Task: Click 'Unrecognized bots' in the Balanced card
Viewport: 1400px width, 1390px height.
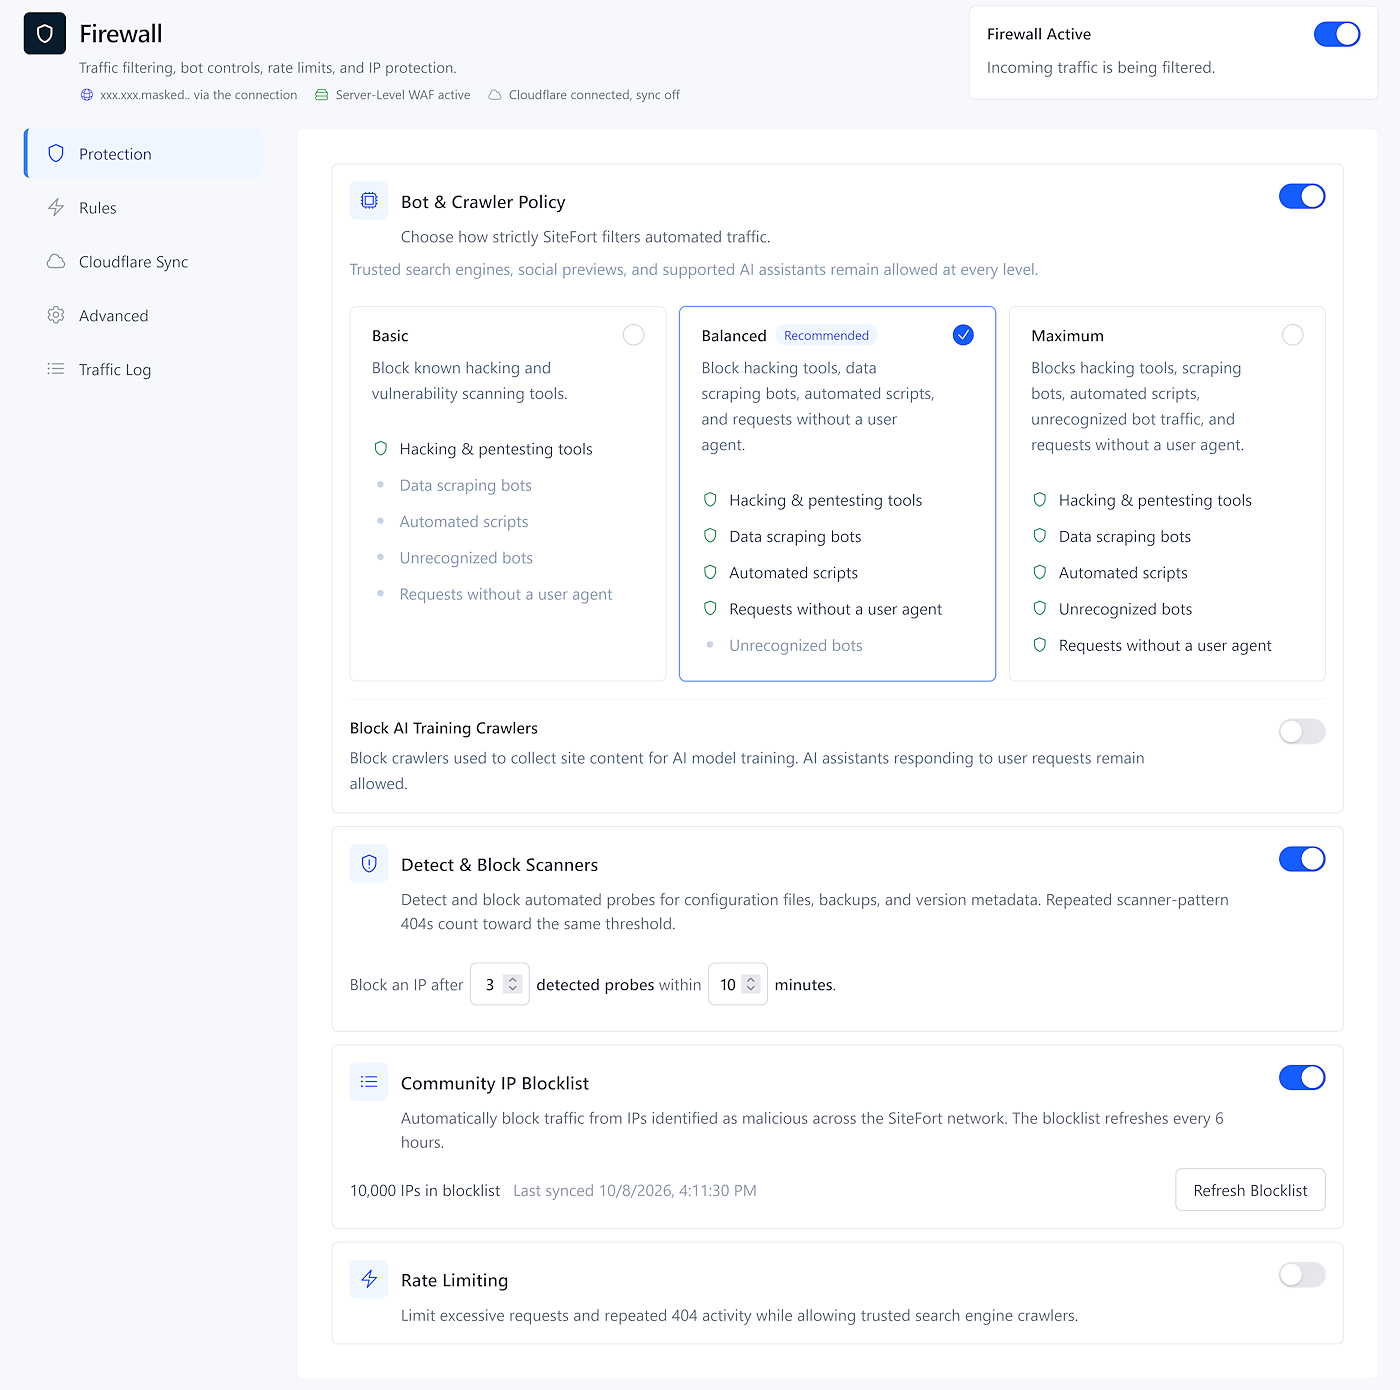Action: pyautogui.click(x=796, y=646)
